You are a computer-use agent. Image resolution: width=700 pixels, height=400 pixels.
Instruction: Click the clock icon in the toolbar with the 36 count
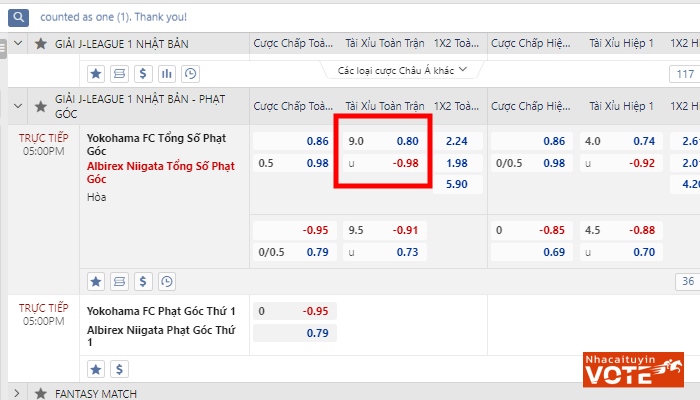(167, 282)
